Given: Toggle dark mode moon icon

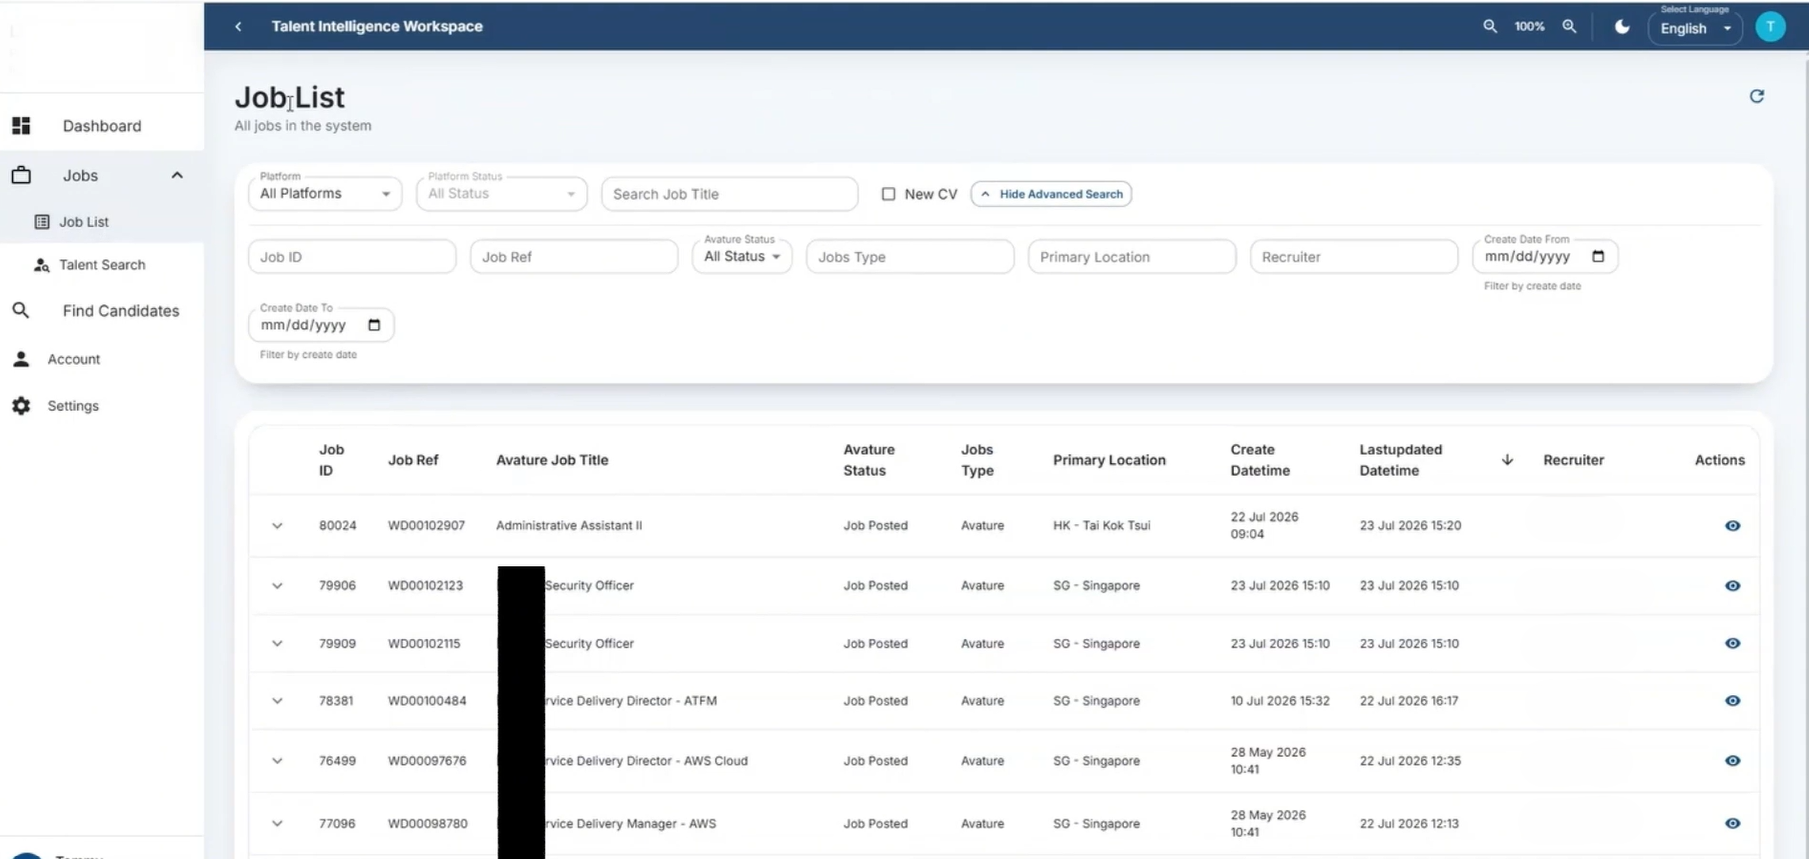Looking at the screenshot, I should click(x=1622, y=27).
